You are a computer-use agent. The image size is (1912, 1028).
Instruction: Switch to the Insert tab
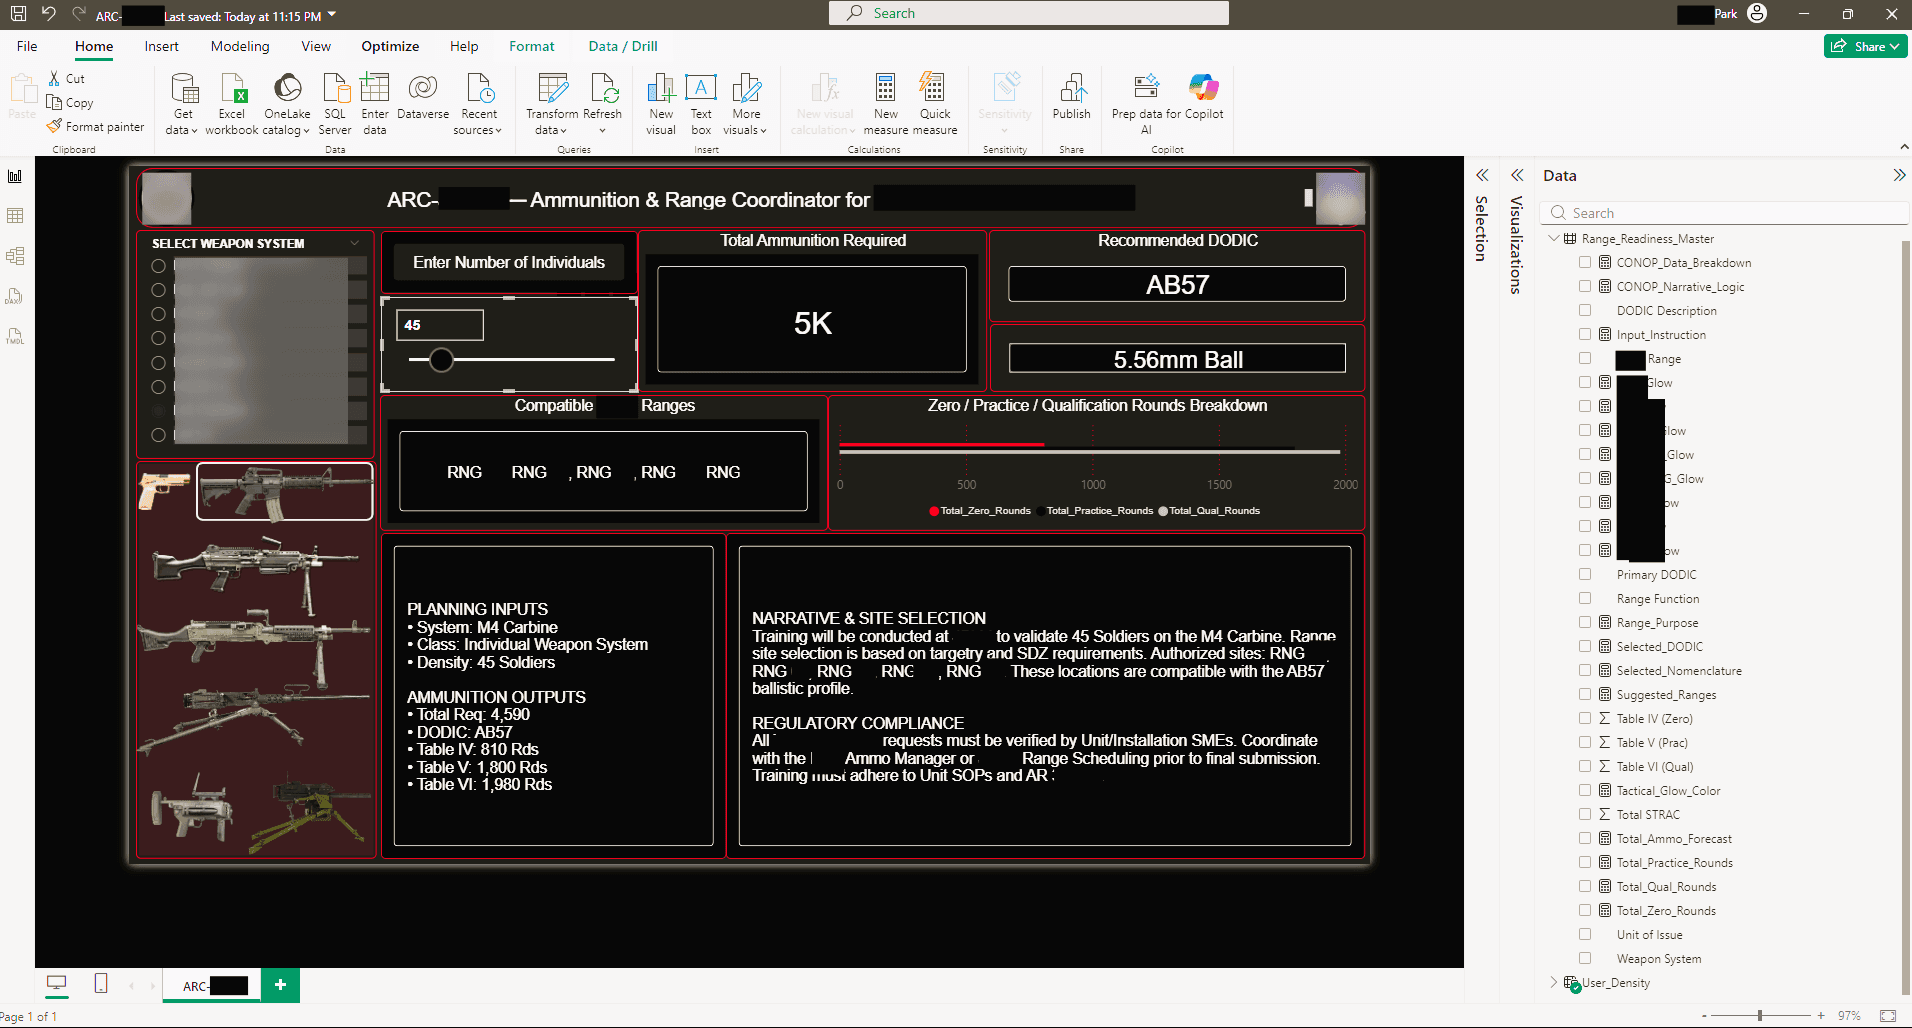[161, 46]
